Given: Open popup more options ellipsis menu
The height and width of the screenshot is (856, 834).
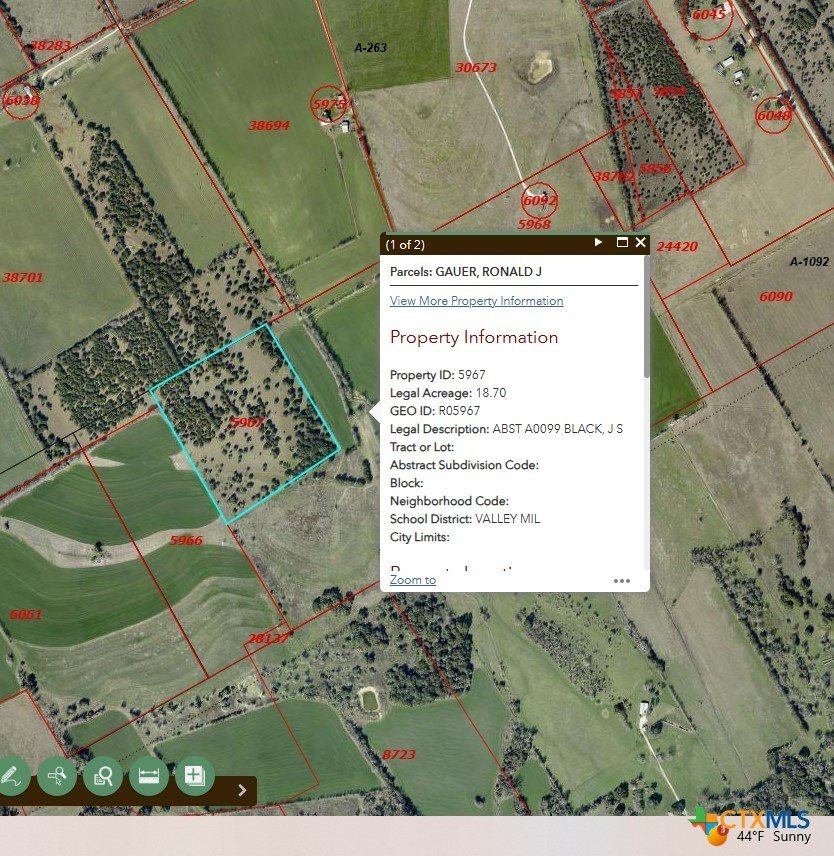Looking at the screenshot, I should coord(622,580).
